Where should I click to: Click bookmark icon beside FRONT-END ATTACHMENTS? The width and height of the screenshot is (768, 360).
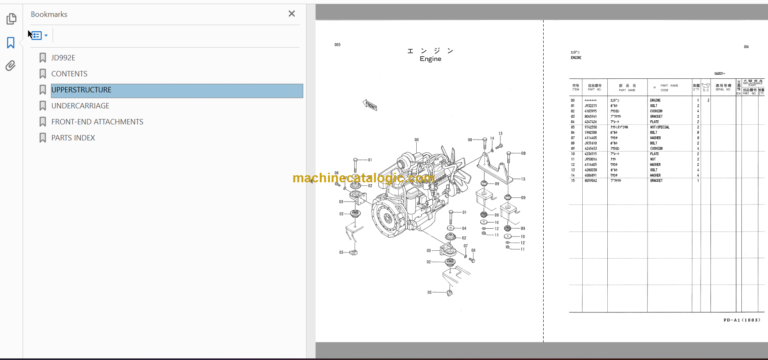click(x=43, y=122)
